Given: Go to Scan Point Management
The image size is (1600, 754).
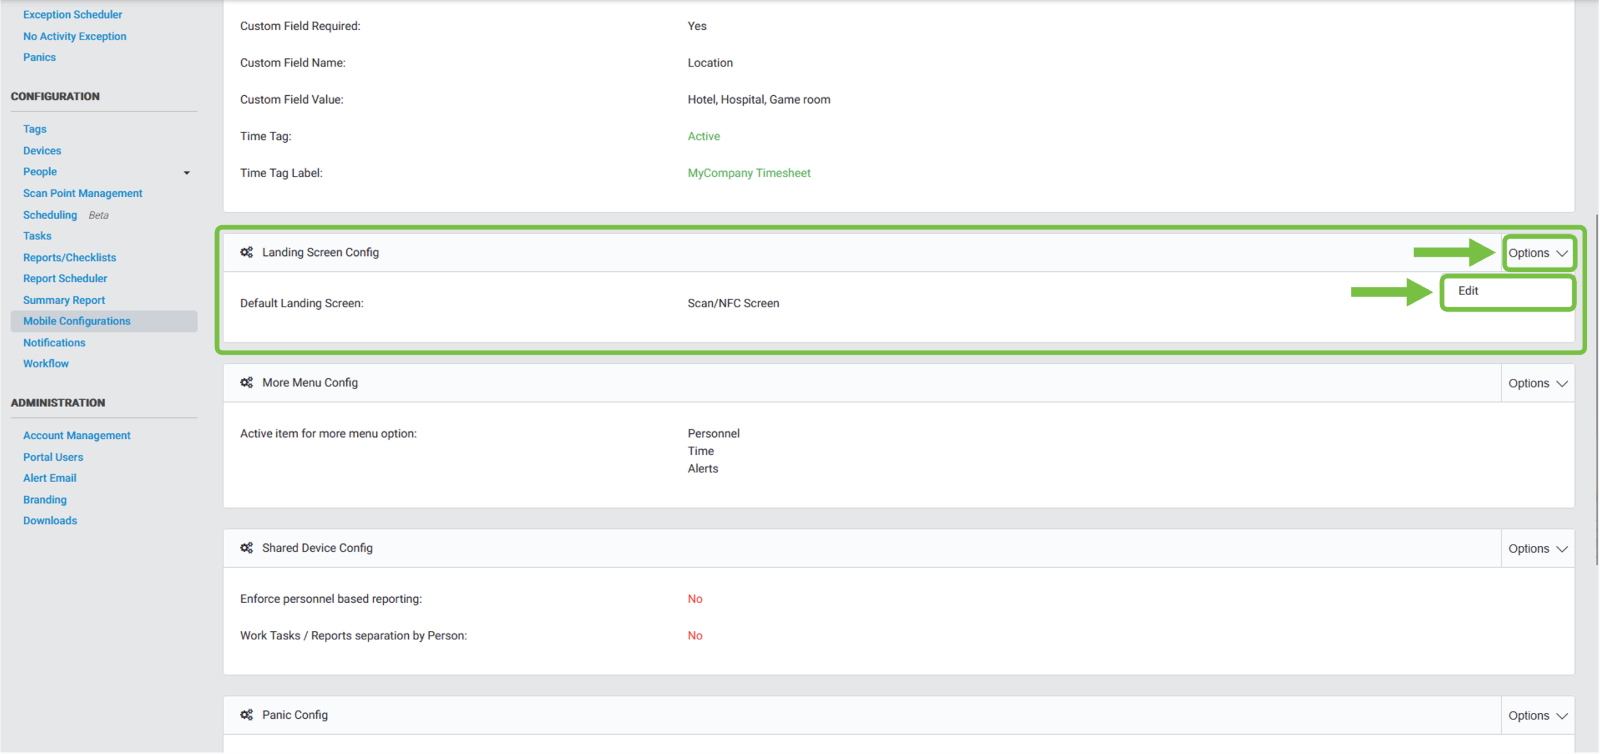Looking at the screenshot, I should click(83, 194).
